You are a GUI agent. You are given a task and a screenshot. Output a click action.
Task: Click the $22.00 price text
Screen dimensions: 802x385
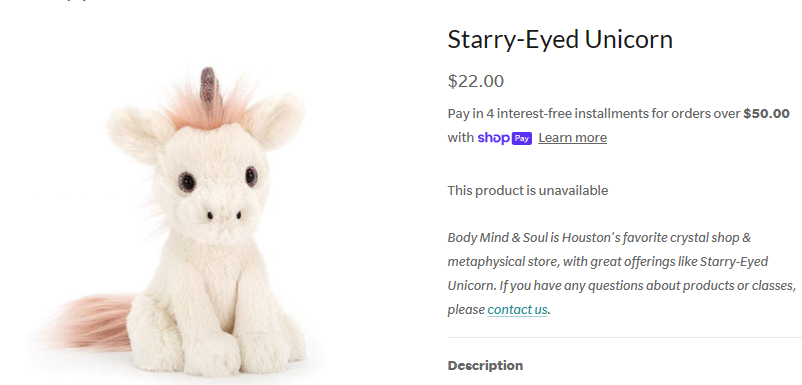476,81
